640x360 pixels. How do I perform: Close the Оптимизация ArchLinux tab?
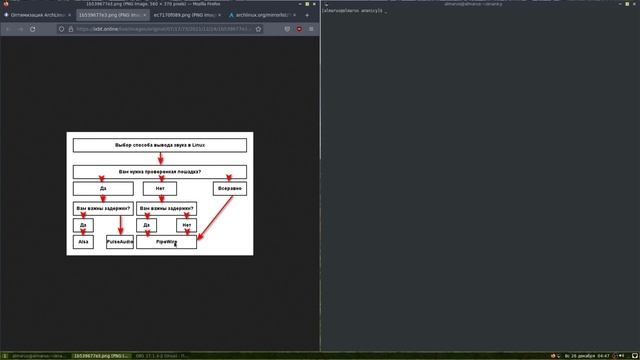pyautogui.click(x=69, y=15)
